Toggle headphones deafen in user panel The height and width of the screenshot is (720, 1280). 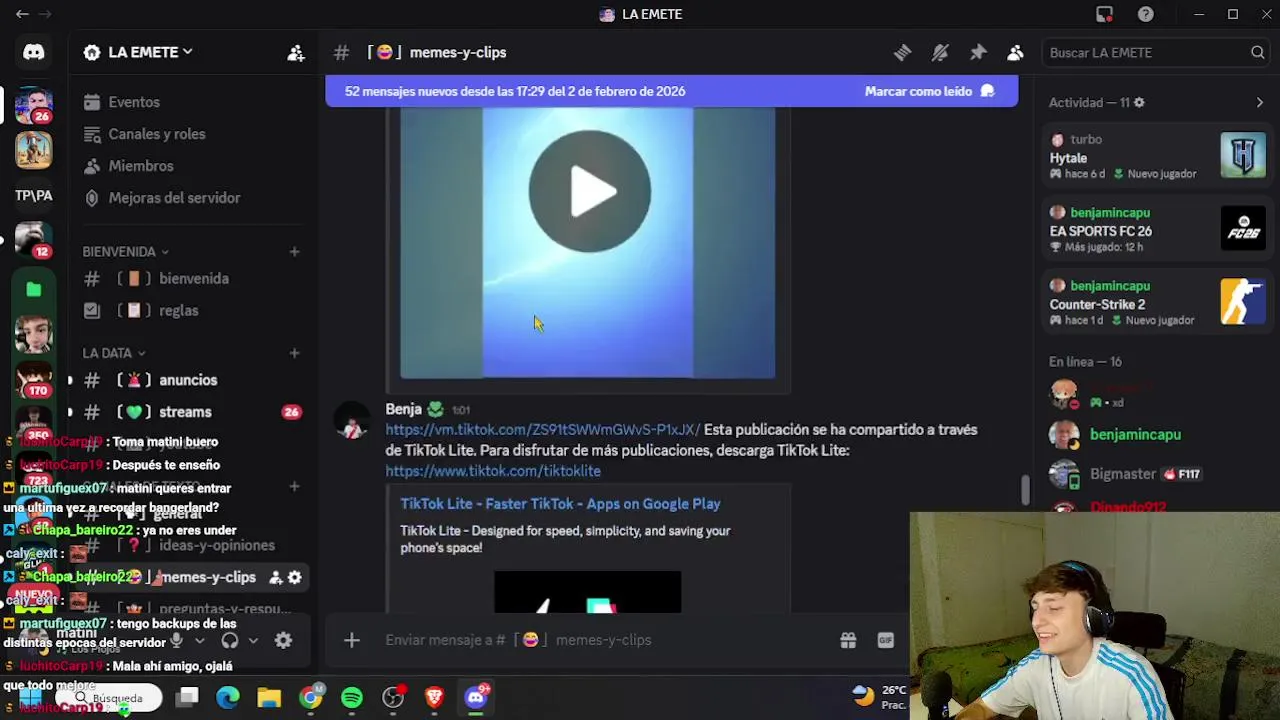point(230,641)
